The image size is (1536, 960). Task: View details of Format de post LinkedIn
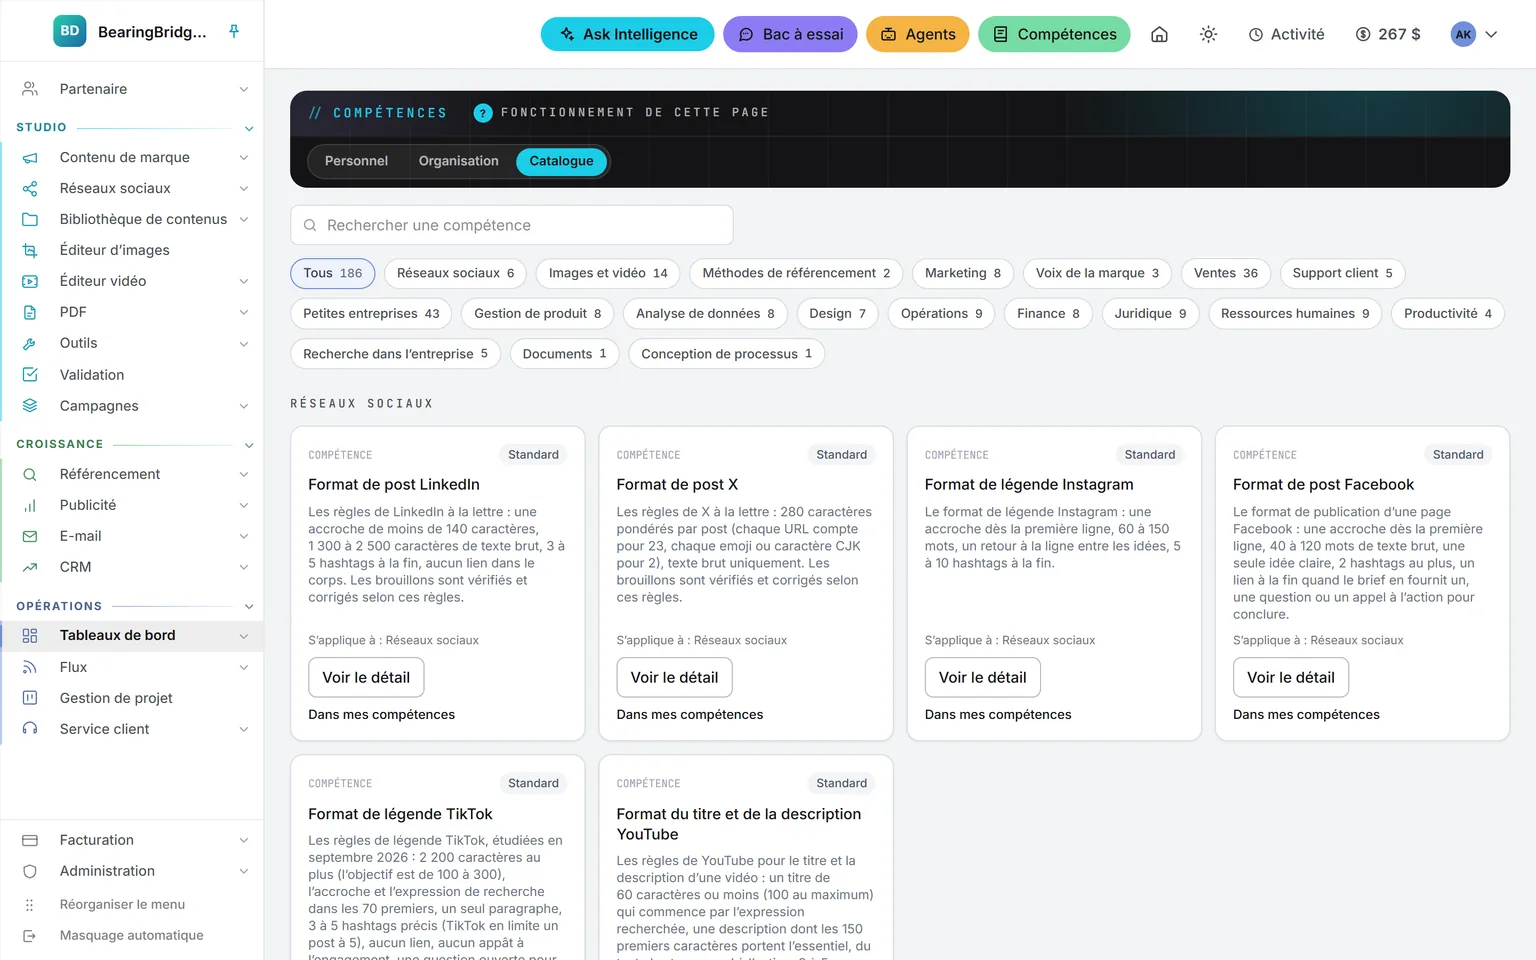pyautogui.click(x=366, y=678)
